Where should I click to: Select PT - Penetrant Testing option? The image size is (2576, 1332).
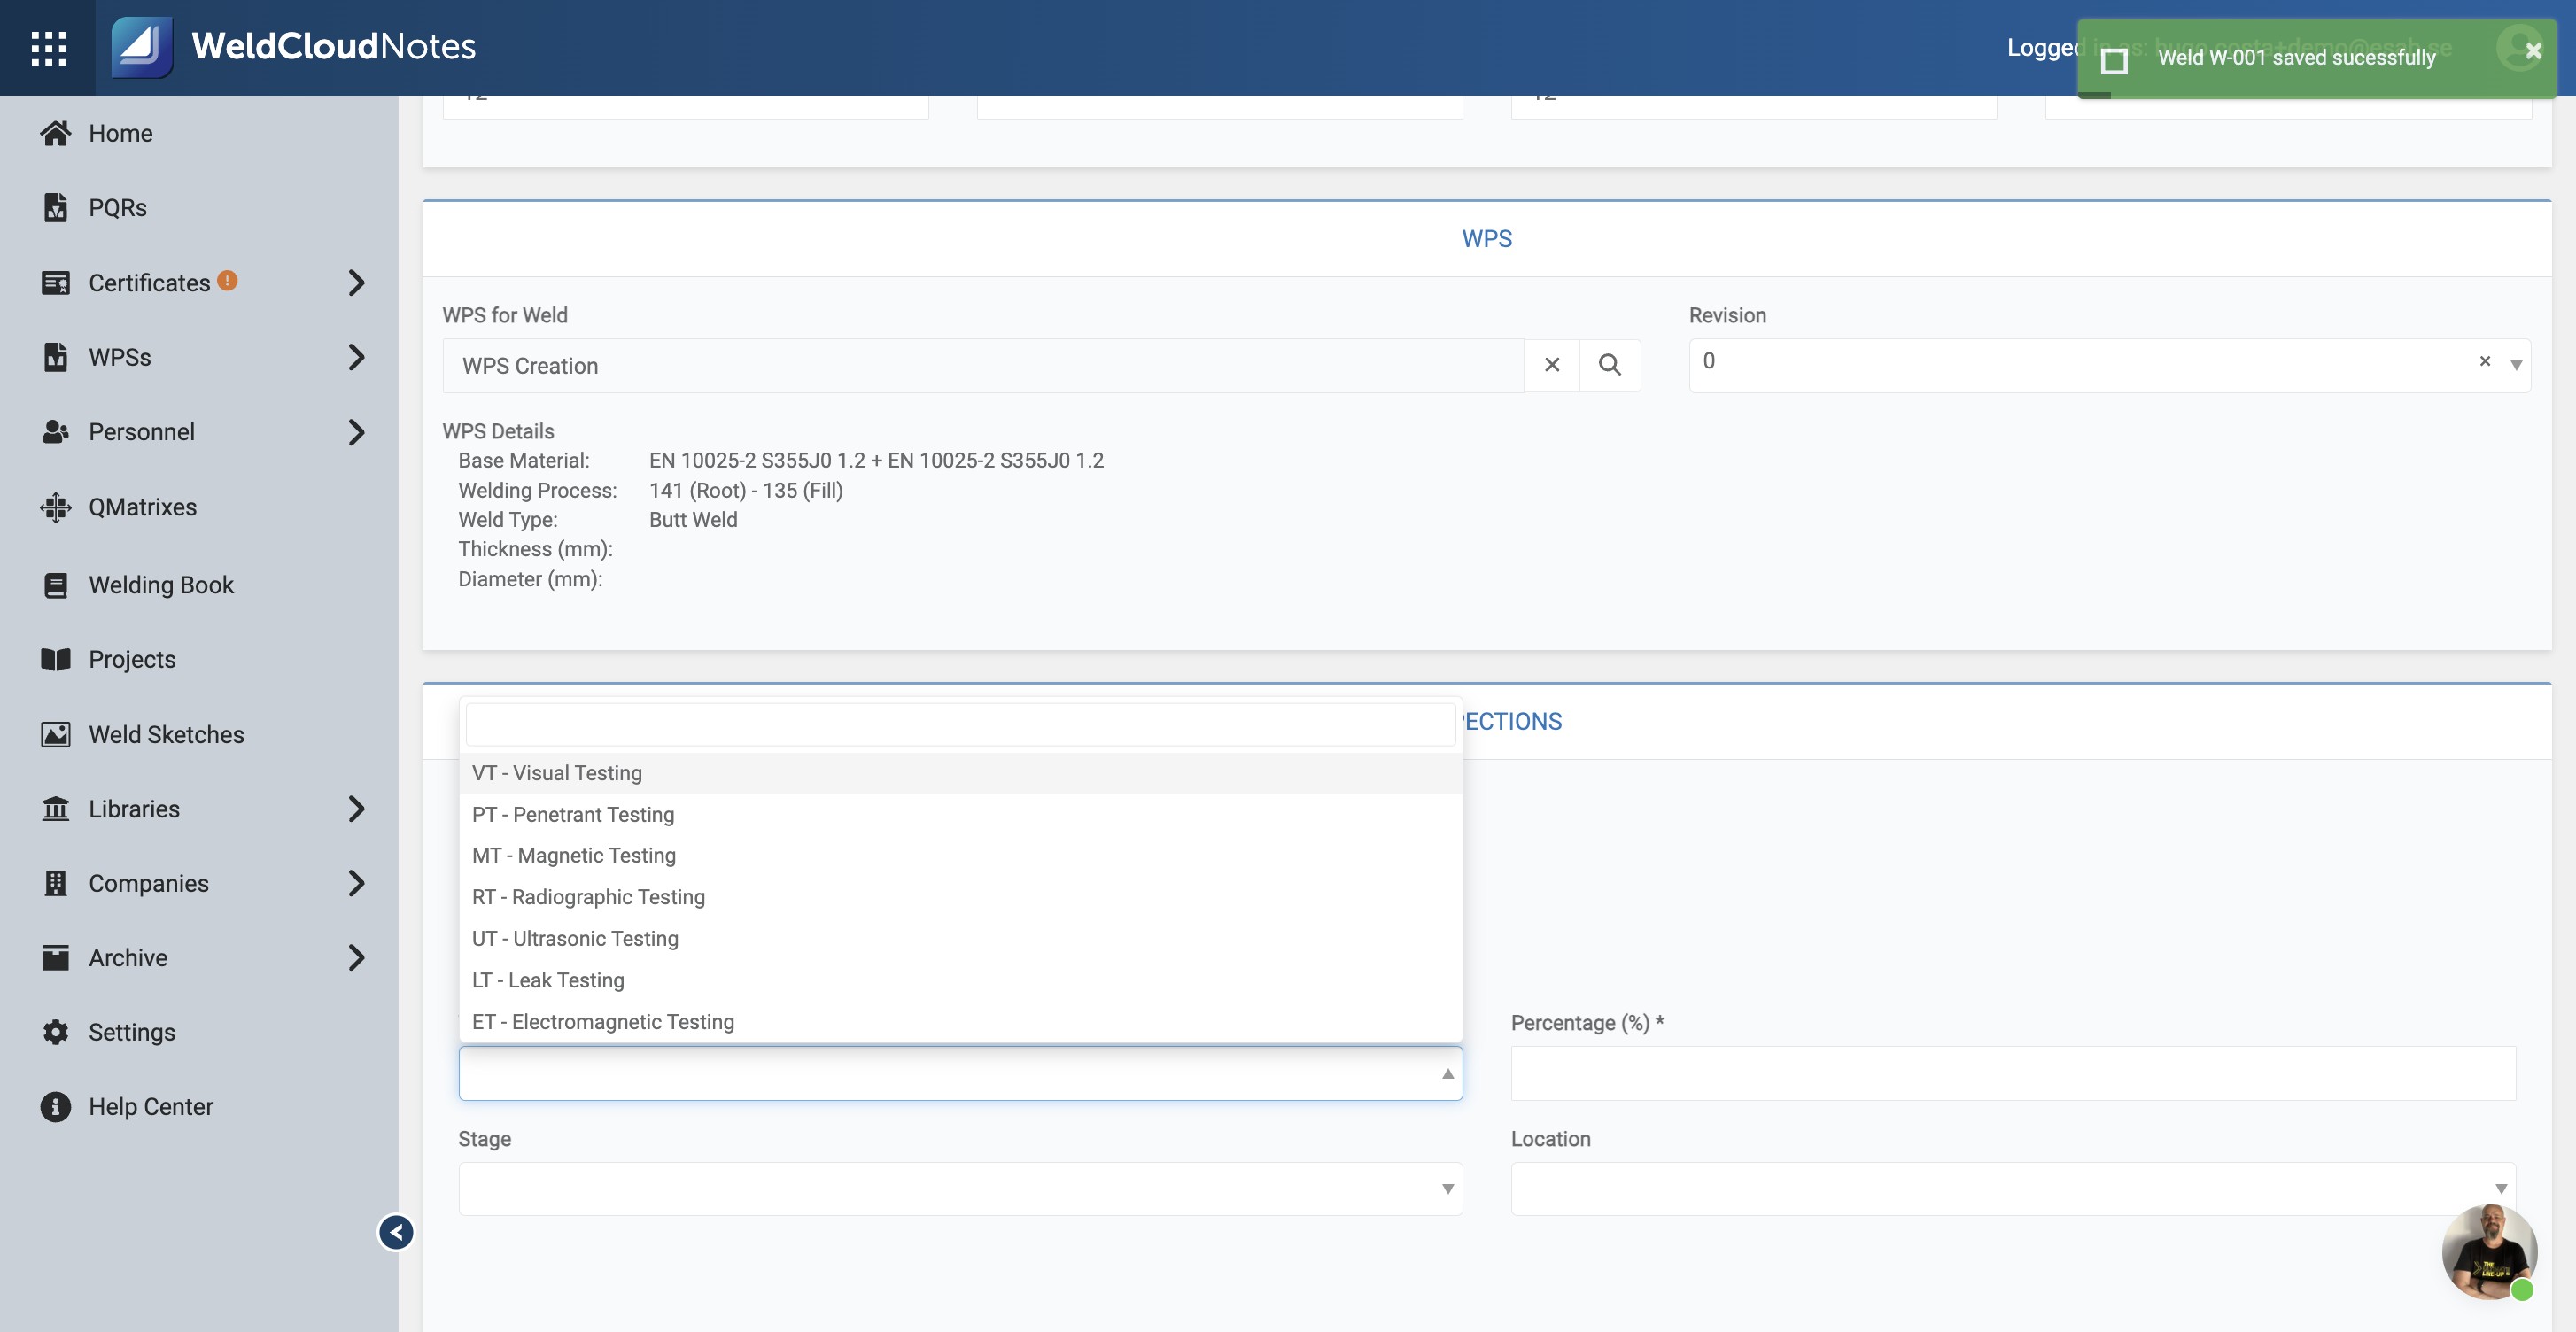click(x=960, y=815)
